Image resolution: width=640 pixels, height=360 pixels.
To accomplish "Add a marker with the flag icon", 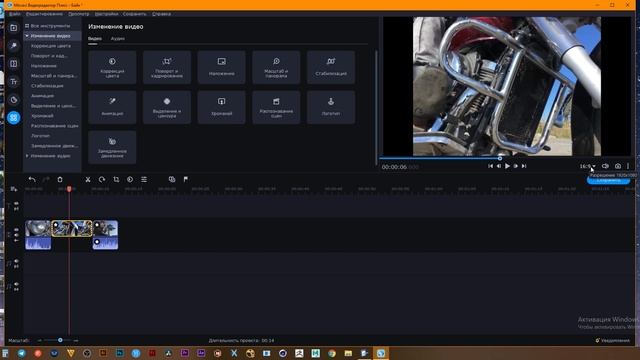I will tap(186, 180).
